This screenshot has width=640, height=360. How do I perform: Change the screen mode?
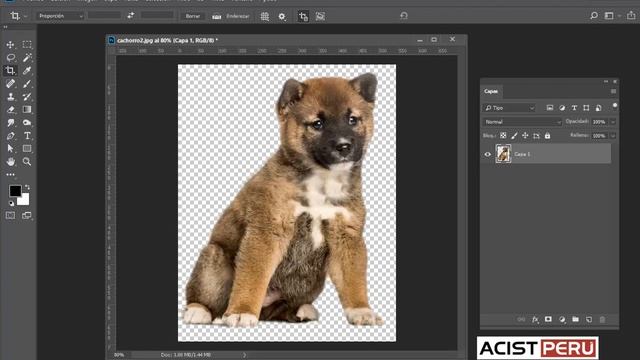coord(27,216)
